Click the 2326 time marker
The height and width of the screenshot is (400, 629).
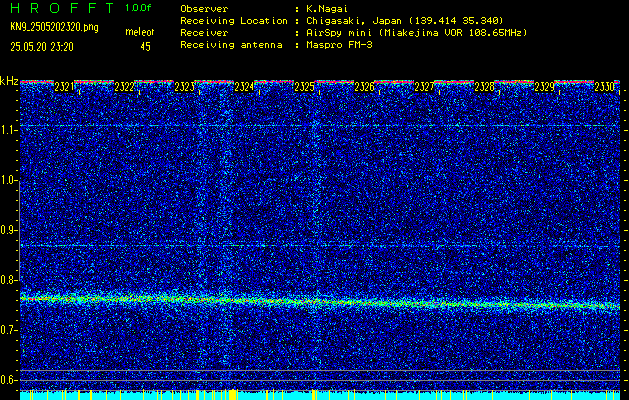coord(364,87)
